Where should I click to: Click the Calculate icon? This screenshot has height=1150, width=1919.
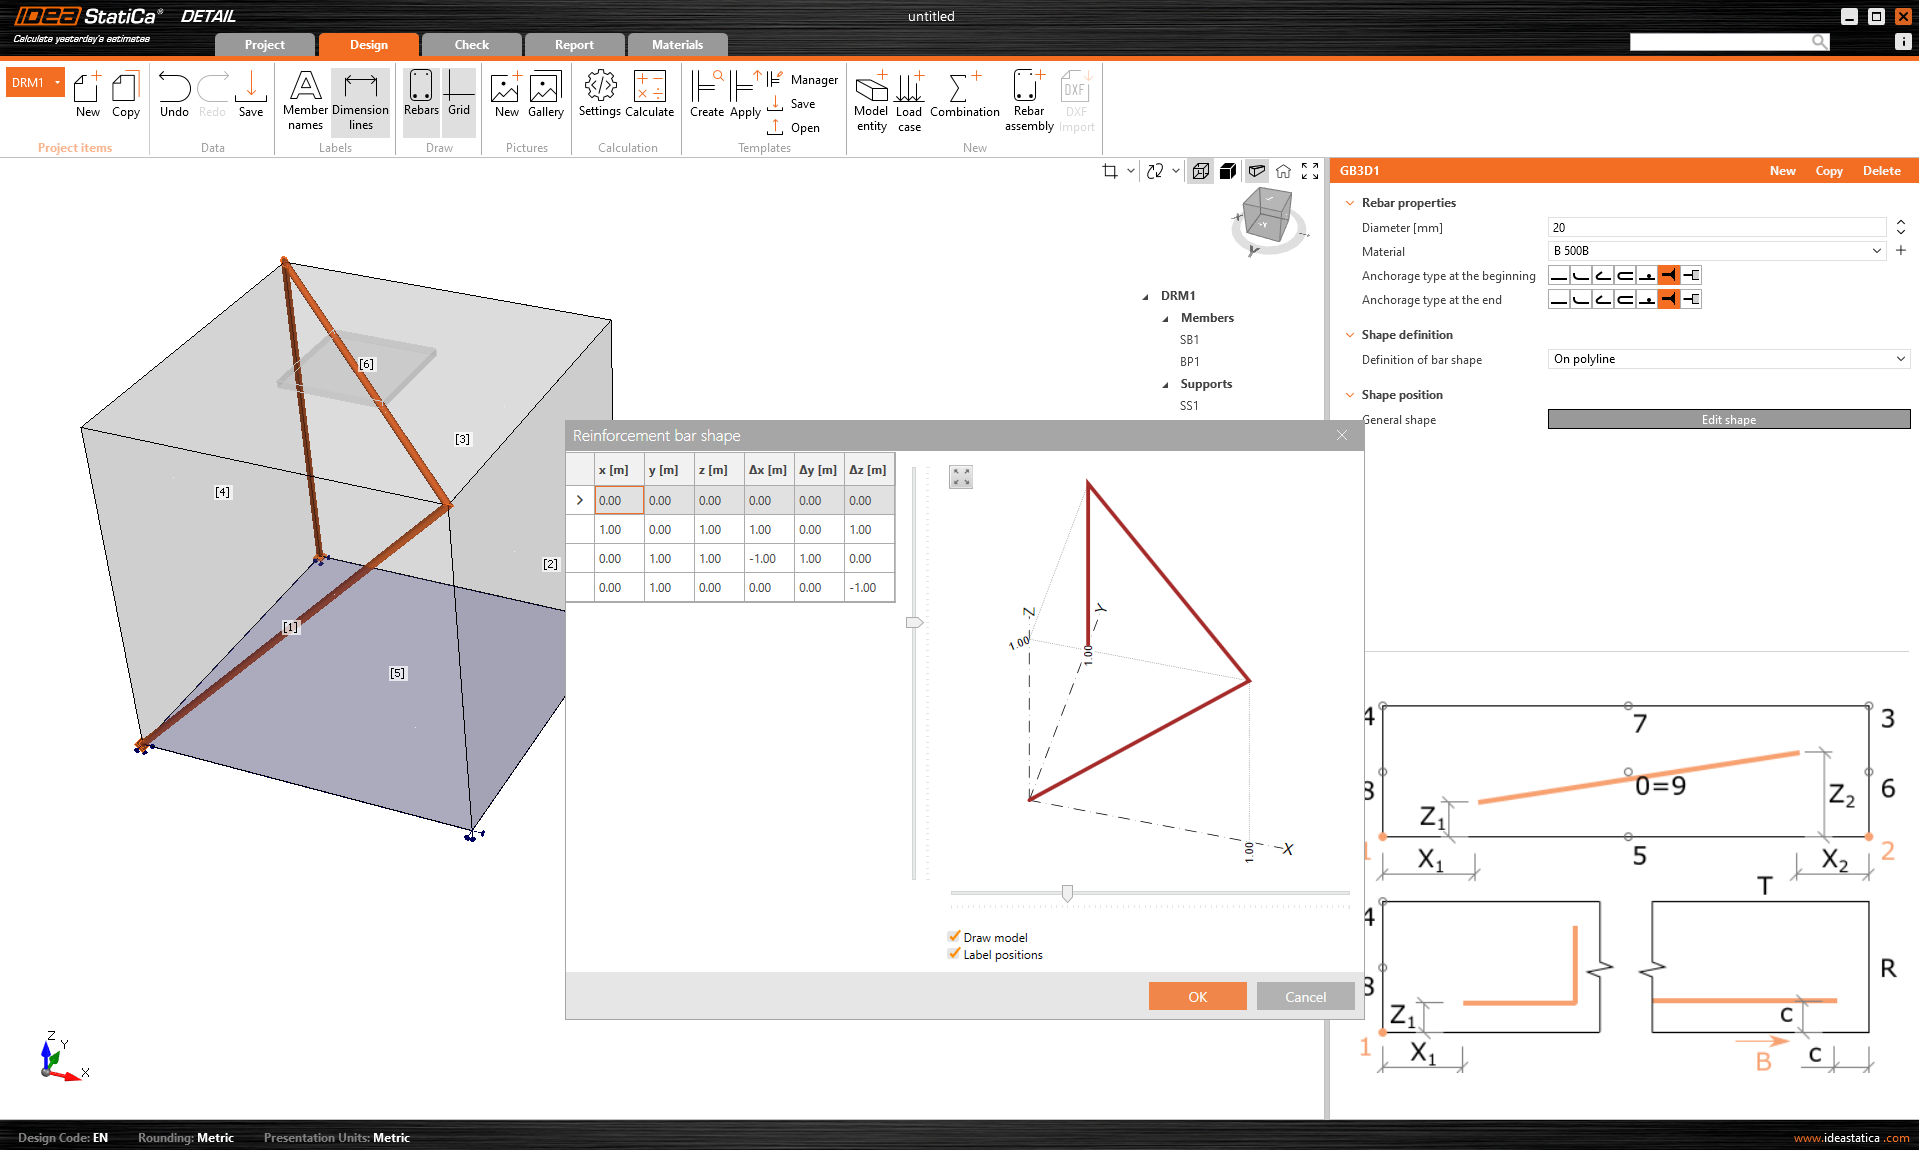point(649,97)
